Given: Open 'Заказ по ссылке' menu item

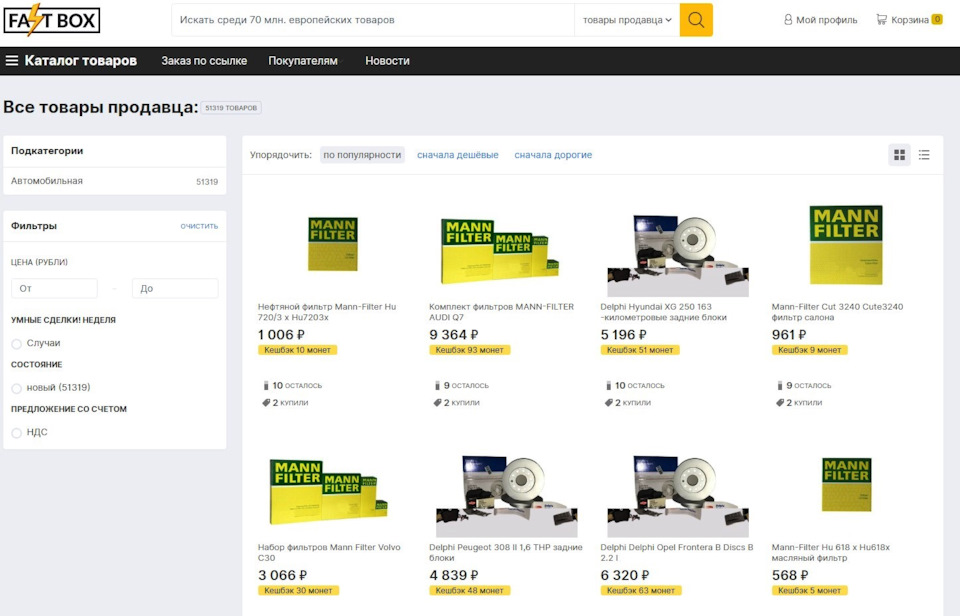Looking at the screenshot, I should (204, 61).
